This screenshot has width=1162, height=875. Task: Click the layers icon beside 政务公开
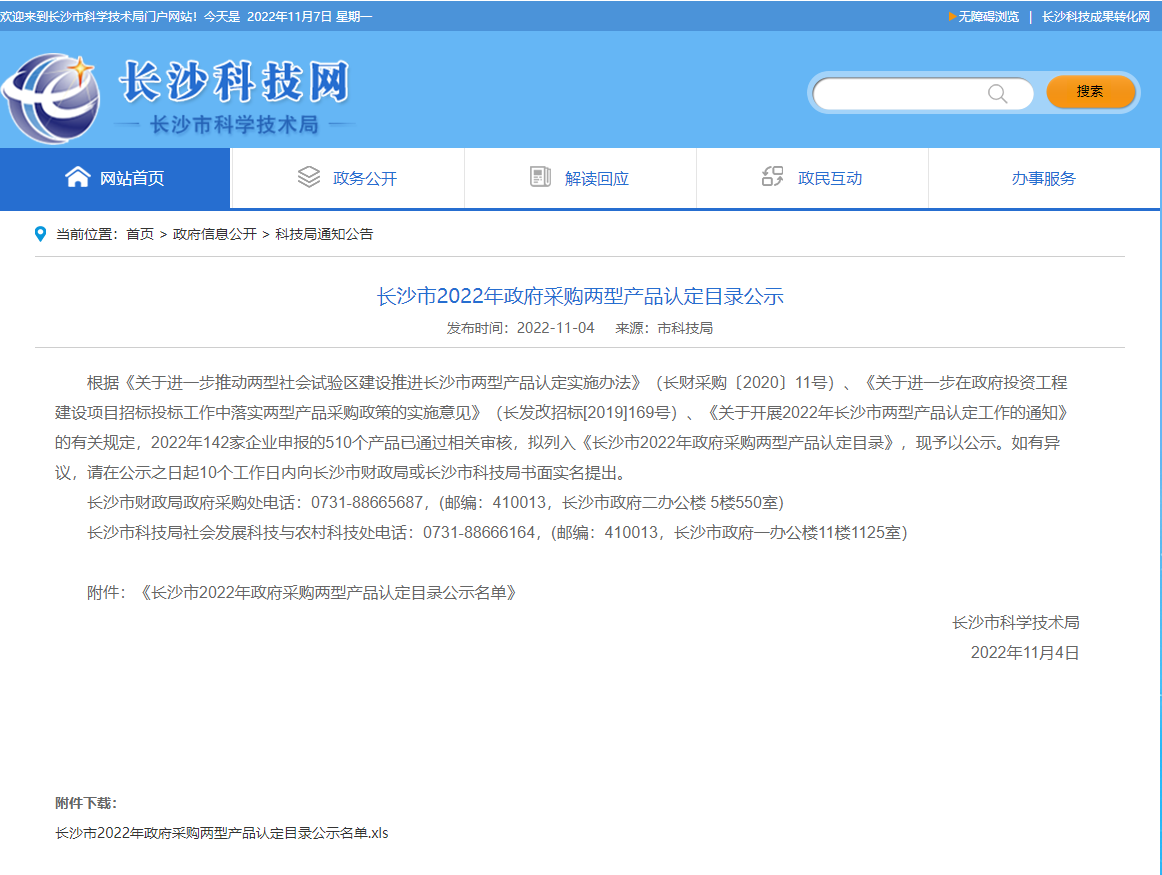click(309, 177)
